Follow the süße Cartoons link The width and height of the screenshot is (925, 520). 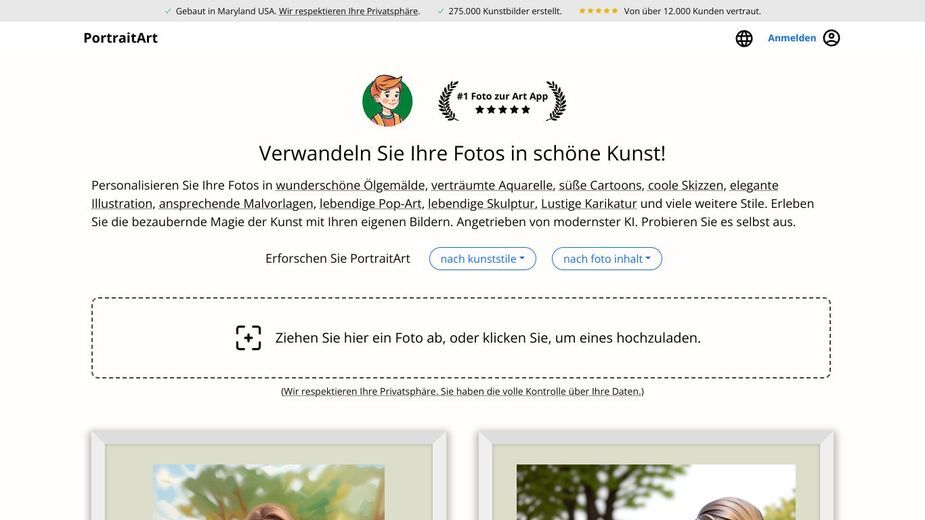coord(600,185)
